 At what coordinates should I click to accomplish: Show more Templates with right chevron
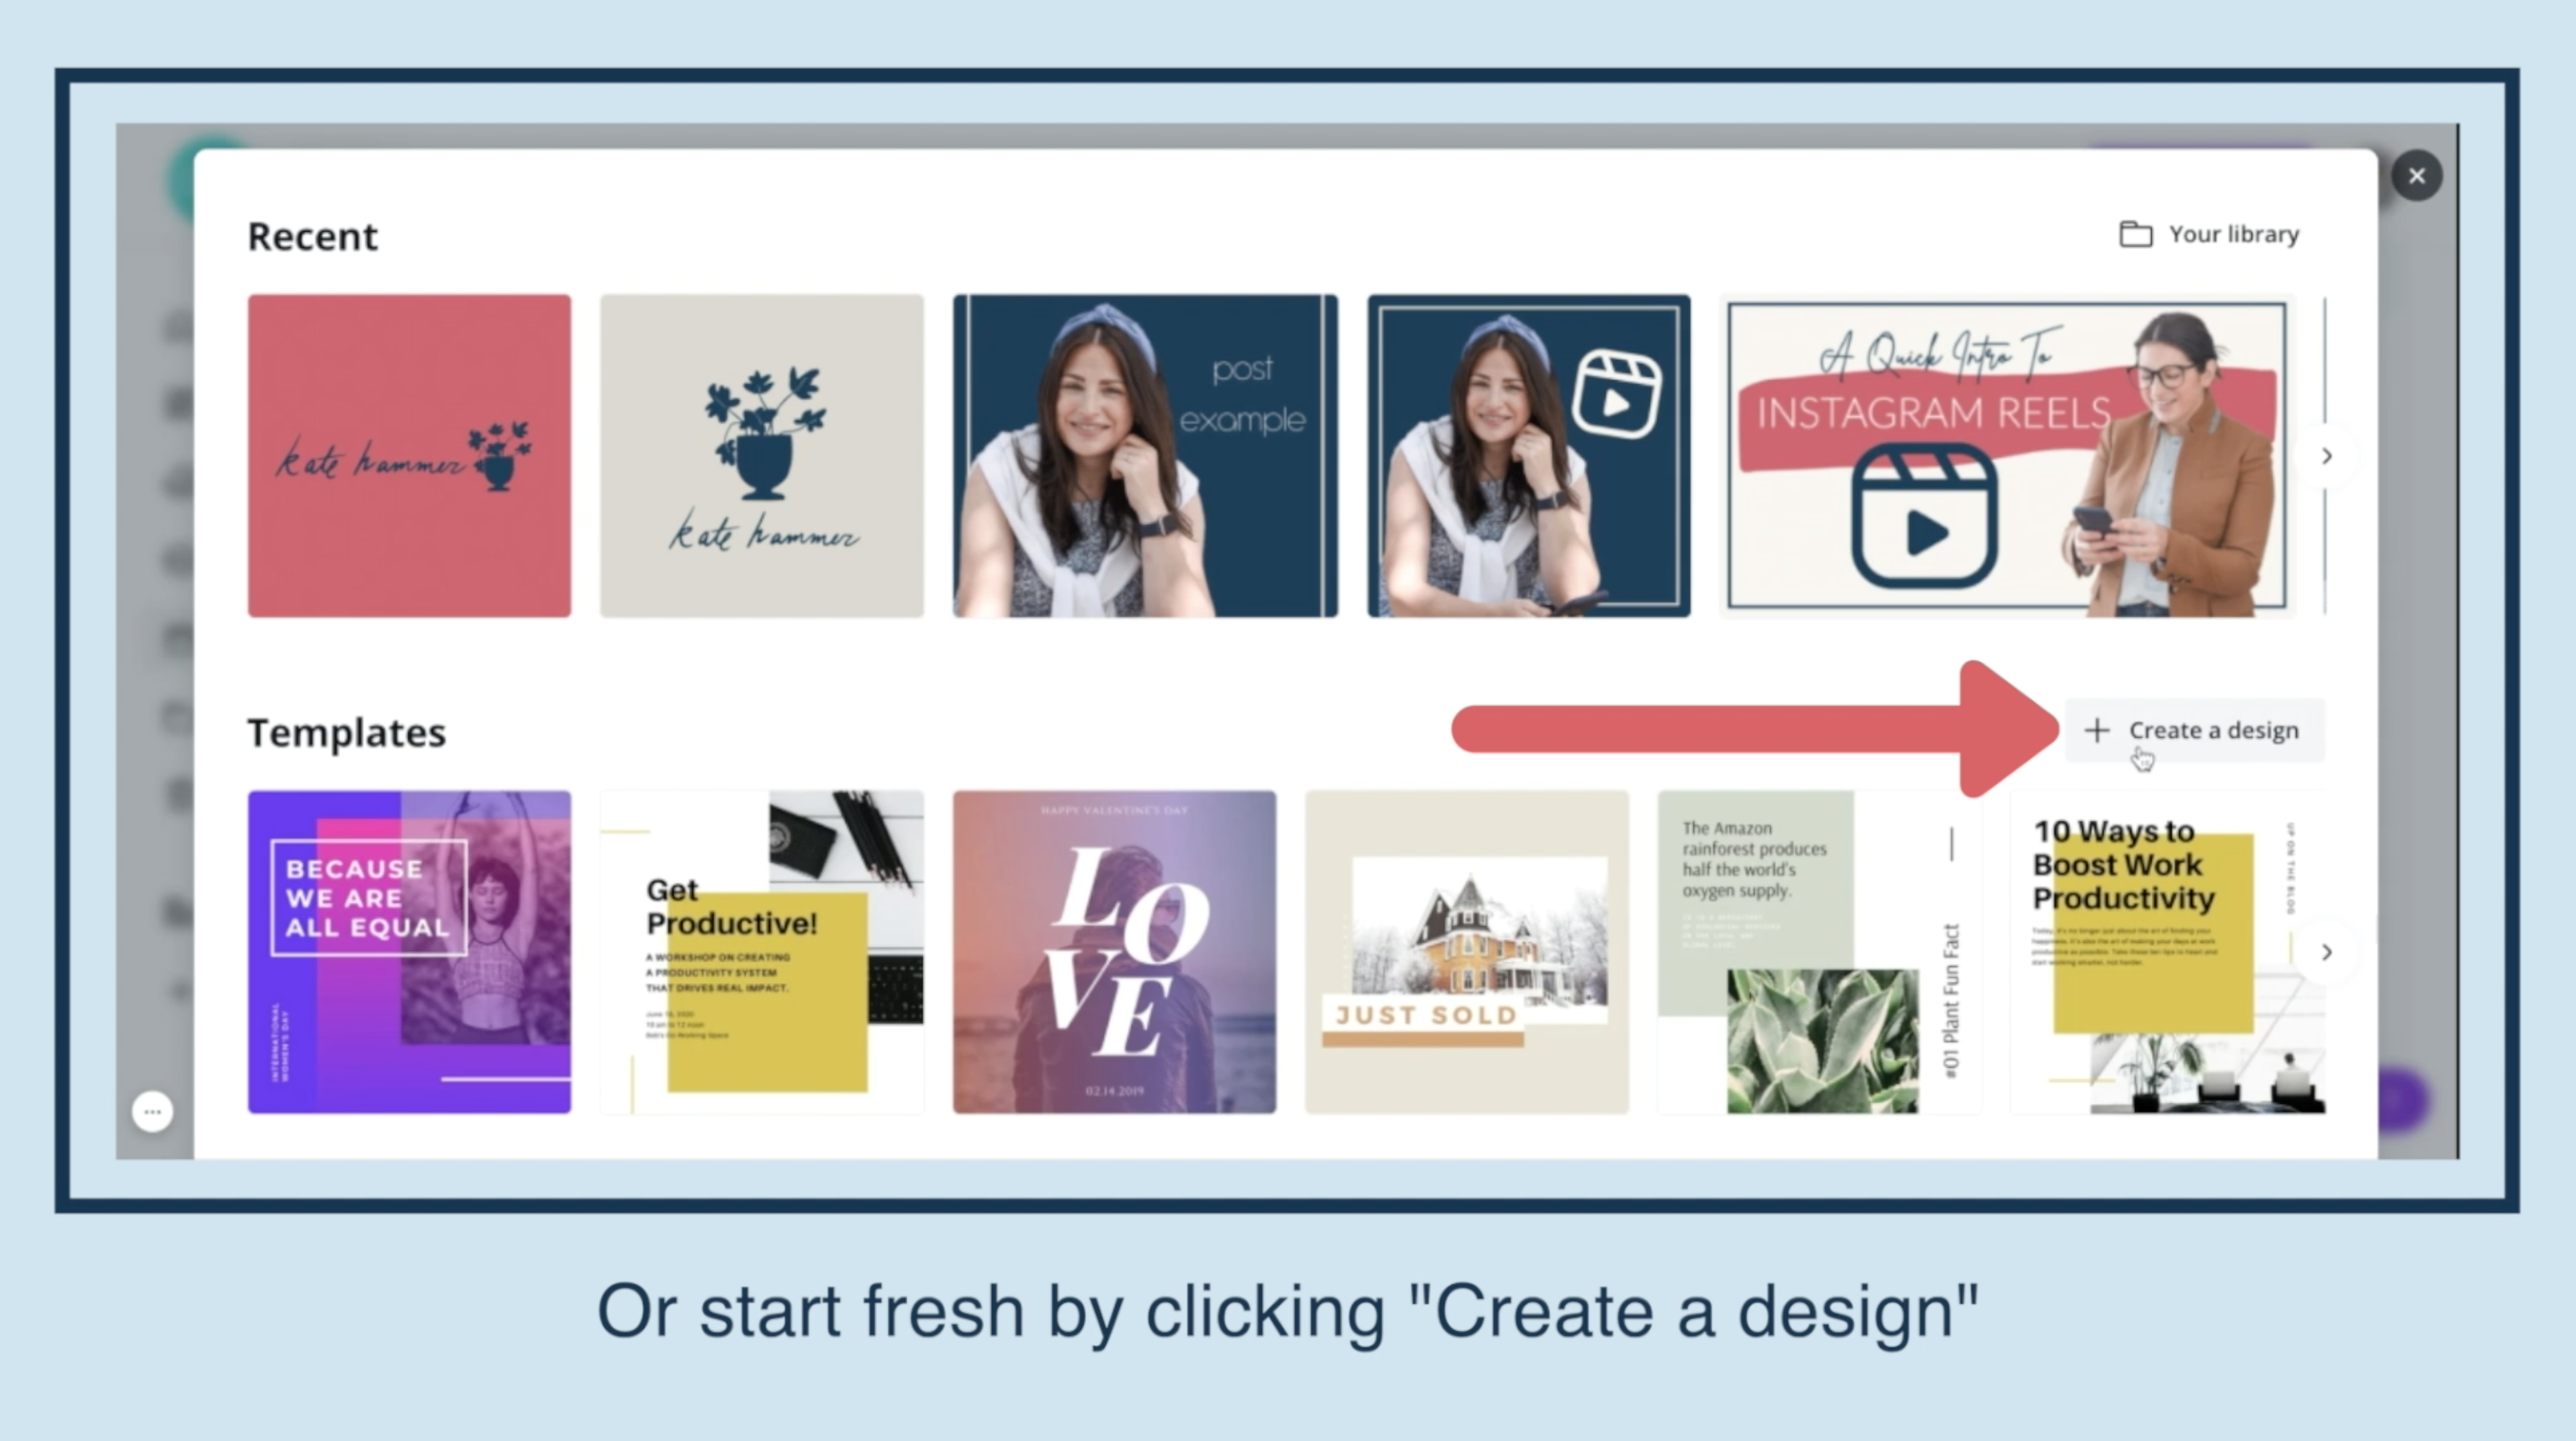[x=2326, y=951]
